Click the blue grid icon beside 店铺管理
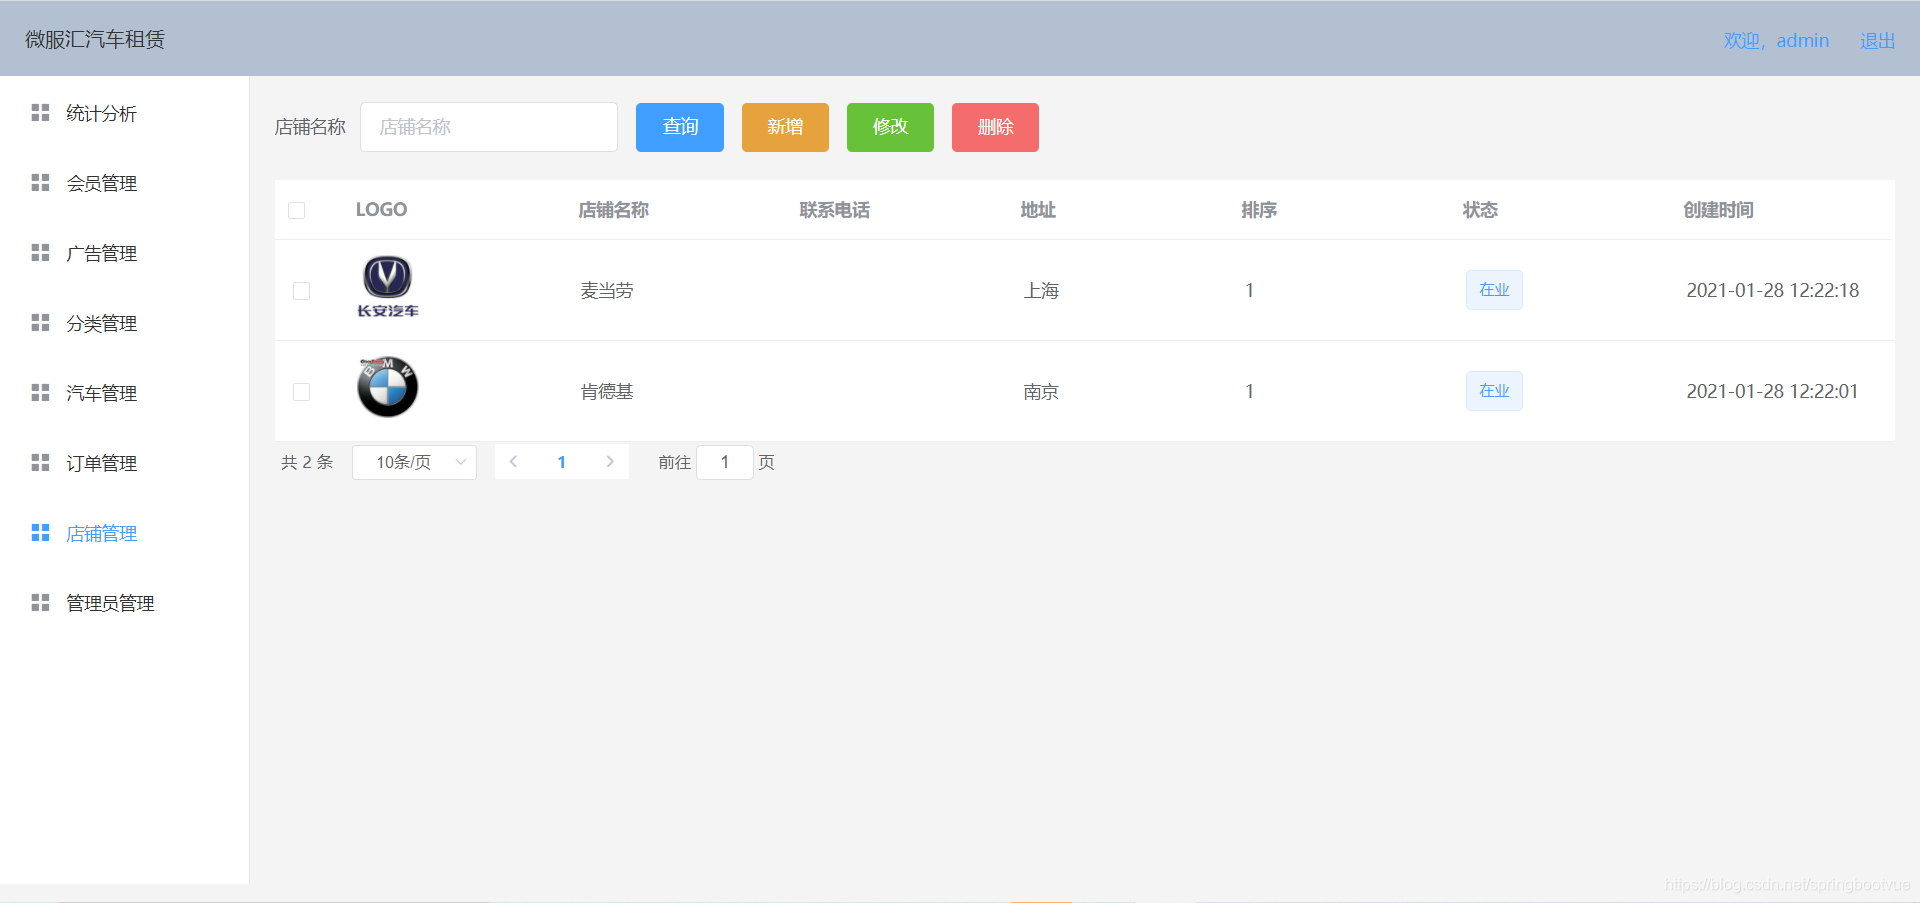 (x=40, y=533)
